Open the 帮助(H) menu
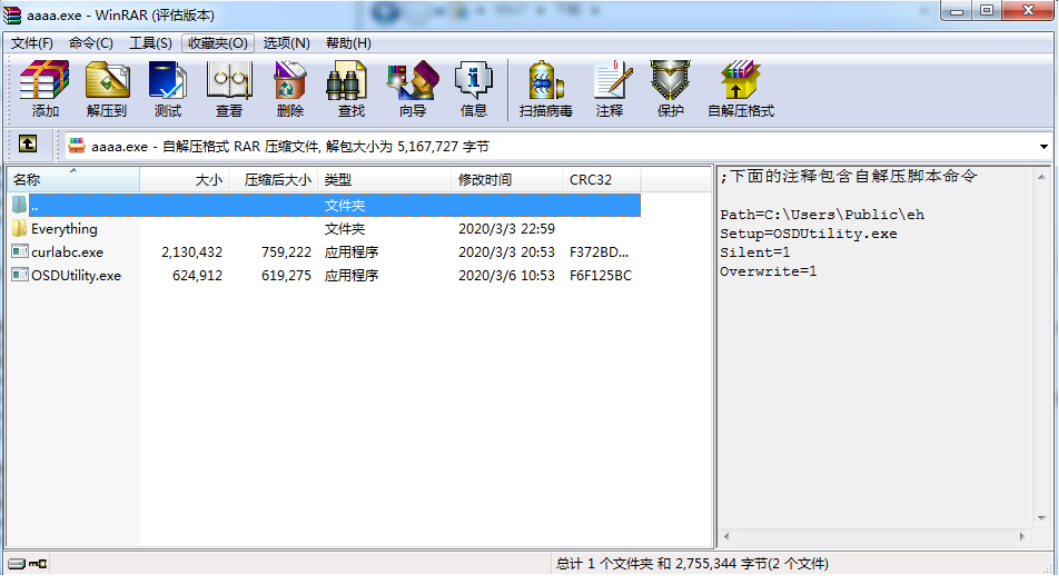The width and height of the screenshot is (1059, 576). [348, 43]
